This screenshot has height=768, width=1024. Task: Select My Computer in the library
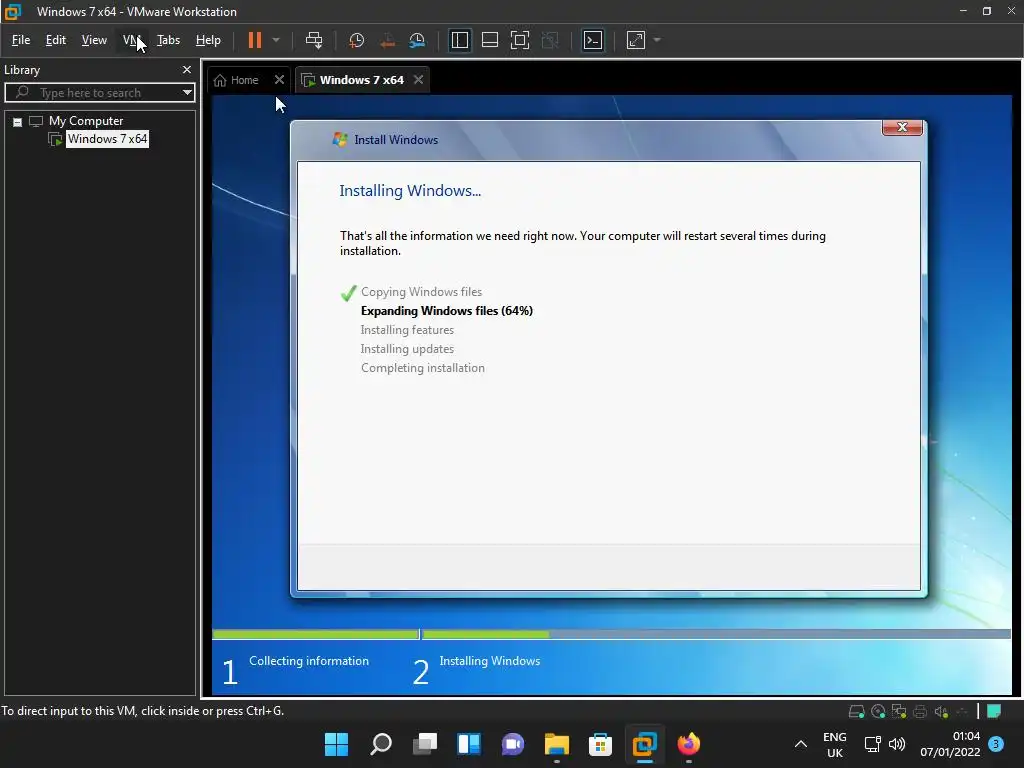(86, 121)
